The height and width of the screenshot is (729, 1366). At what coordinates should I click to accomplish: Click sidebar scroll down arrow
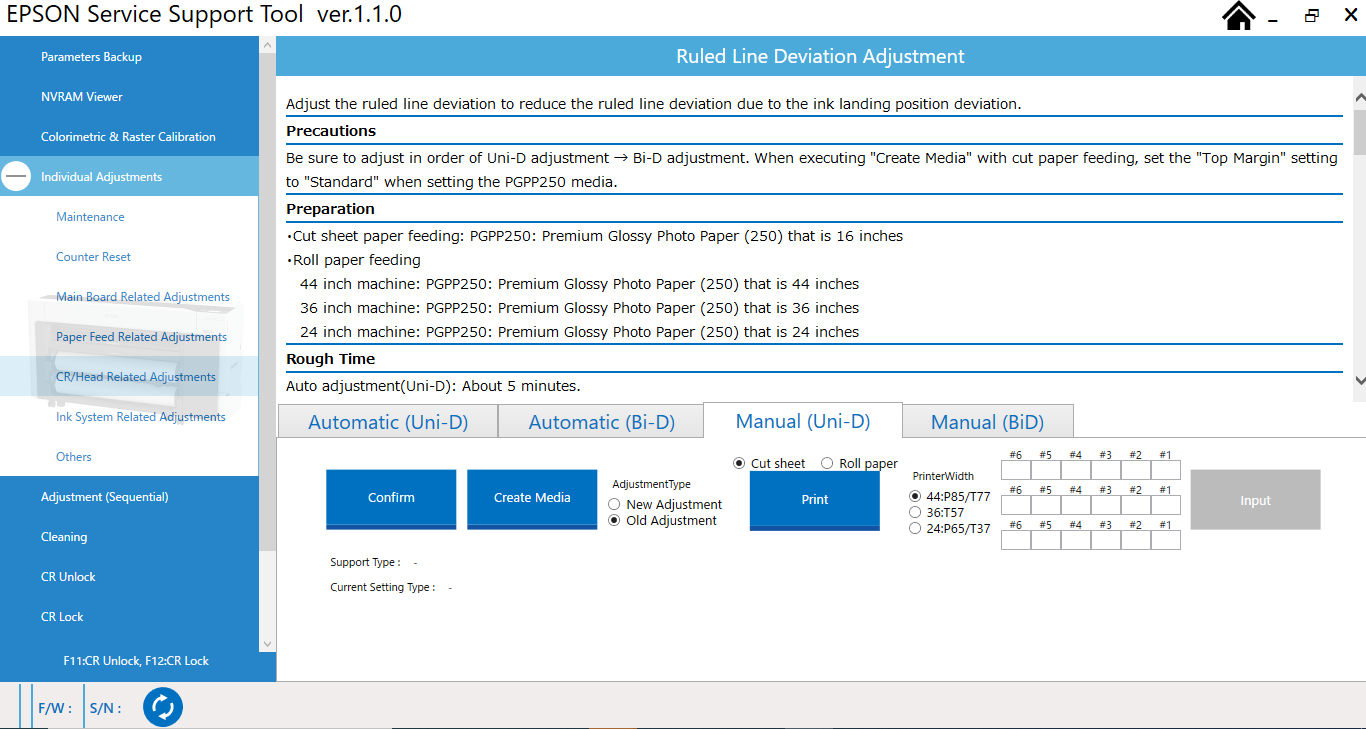pos(266,644)
